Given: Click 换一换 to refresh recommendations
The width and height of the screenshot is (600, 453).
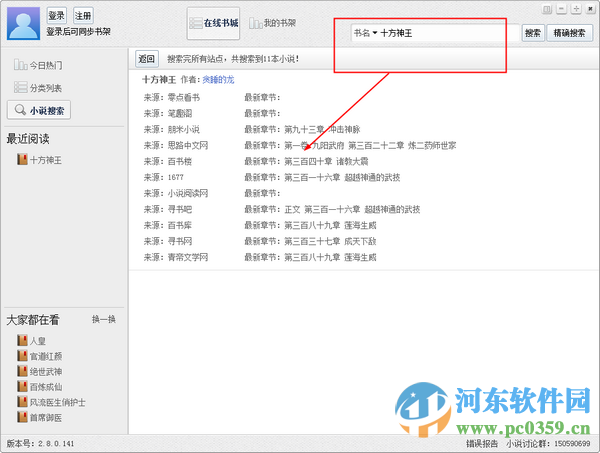Looking at the screenshot, I should 104,319.
